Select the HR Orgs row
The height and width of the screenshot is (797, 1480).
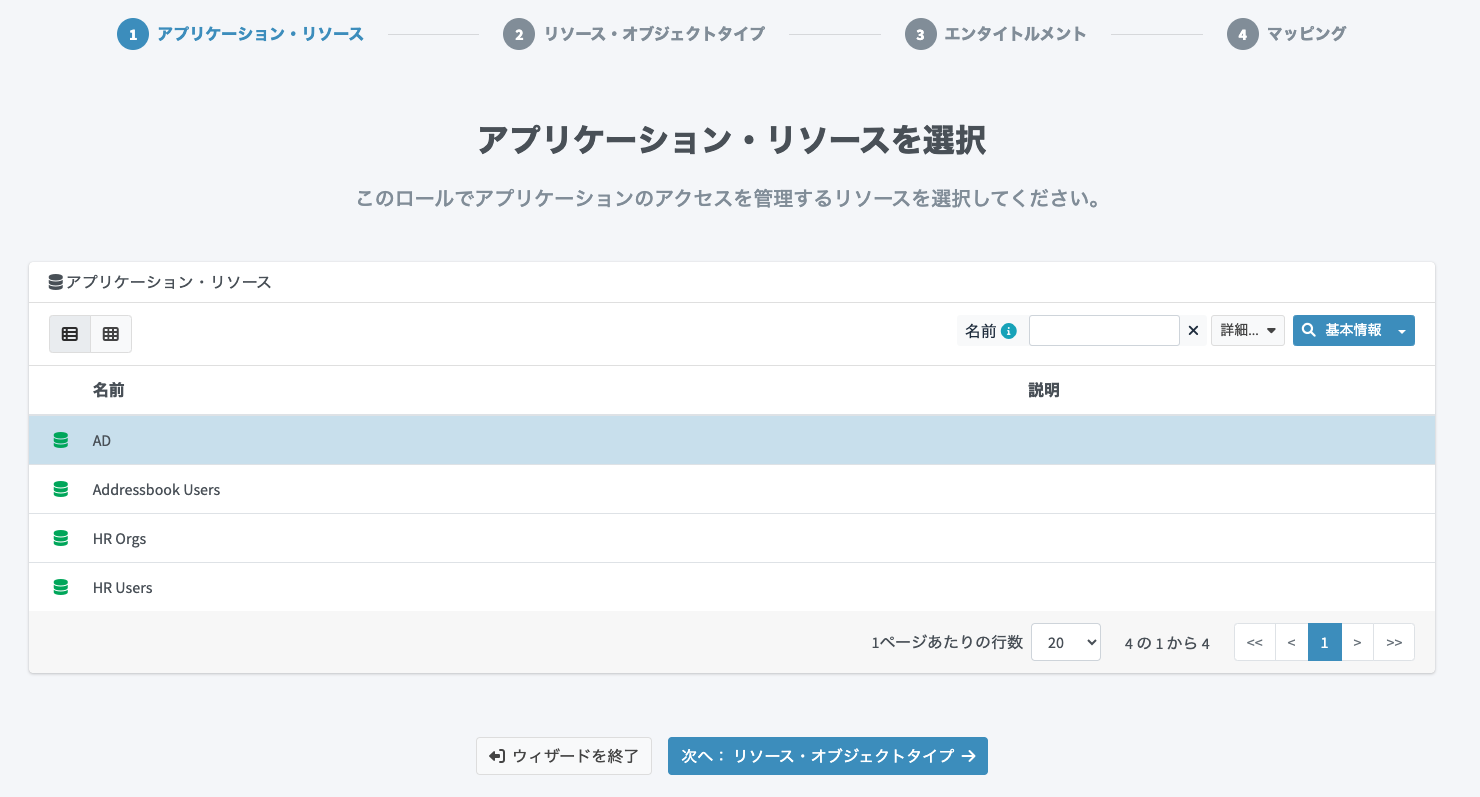[732, 538]
